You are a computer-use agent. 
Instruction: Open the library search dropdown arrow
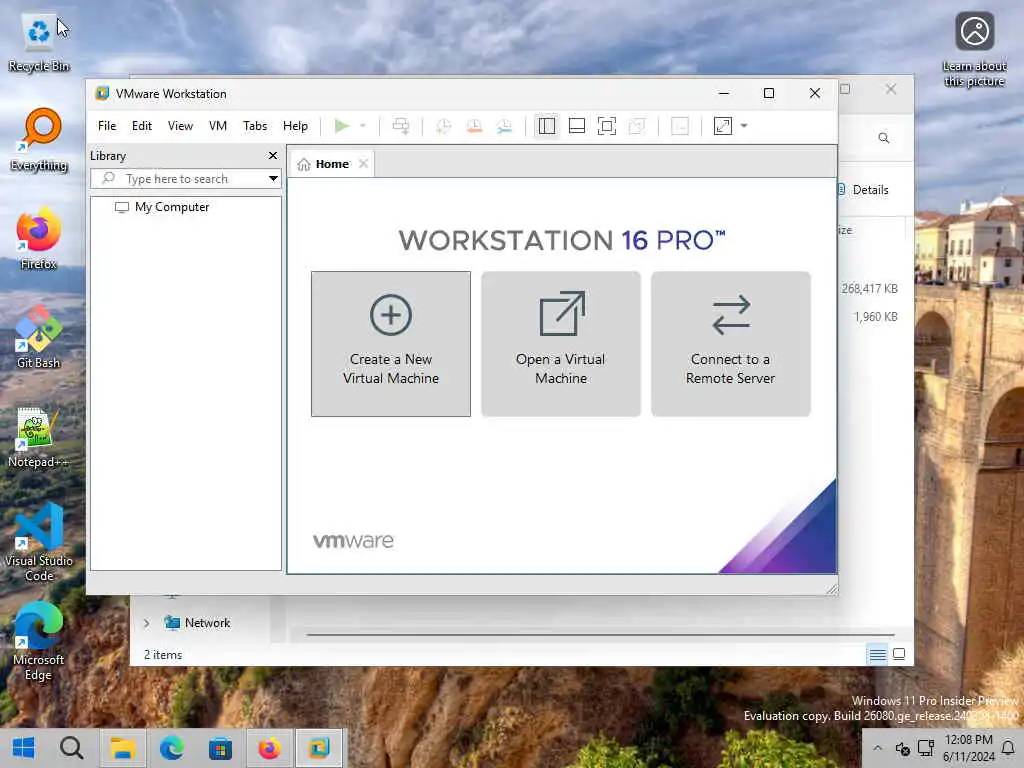(273, 179)
